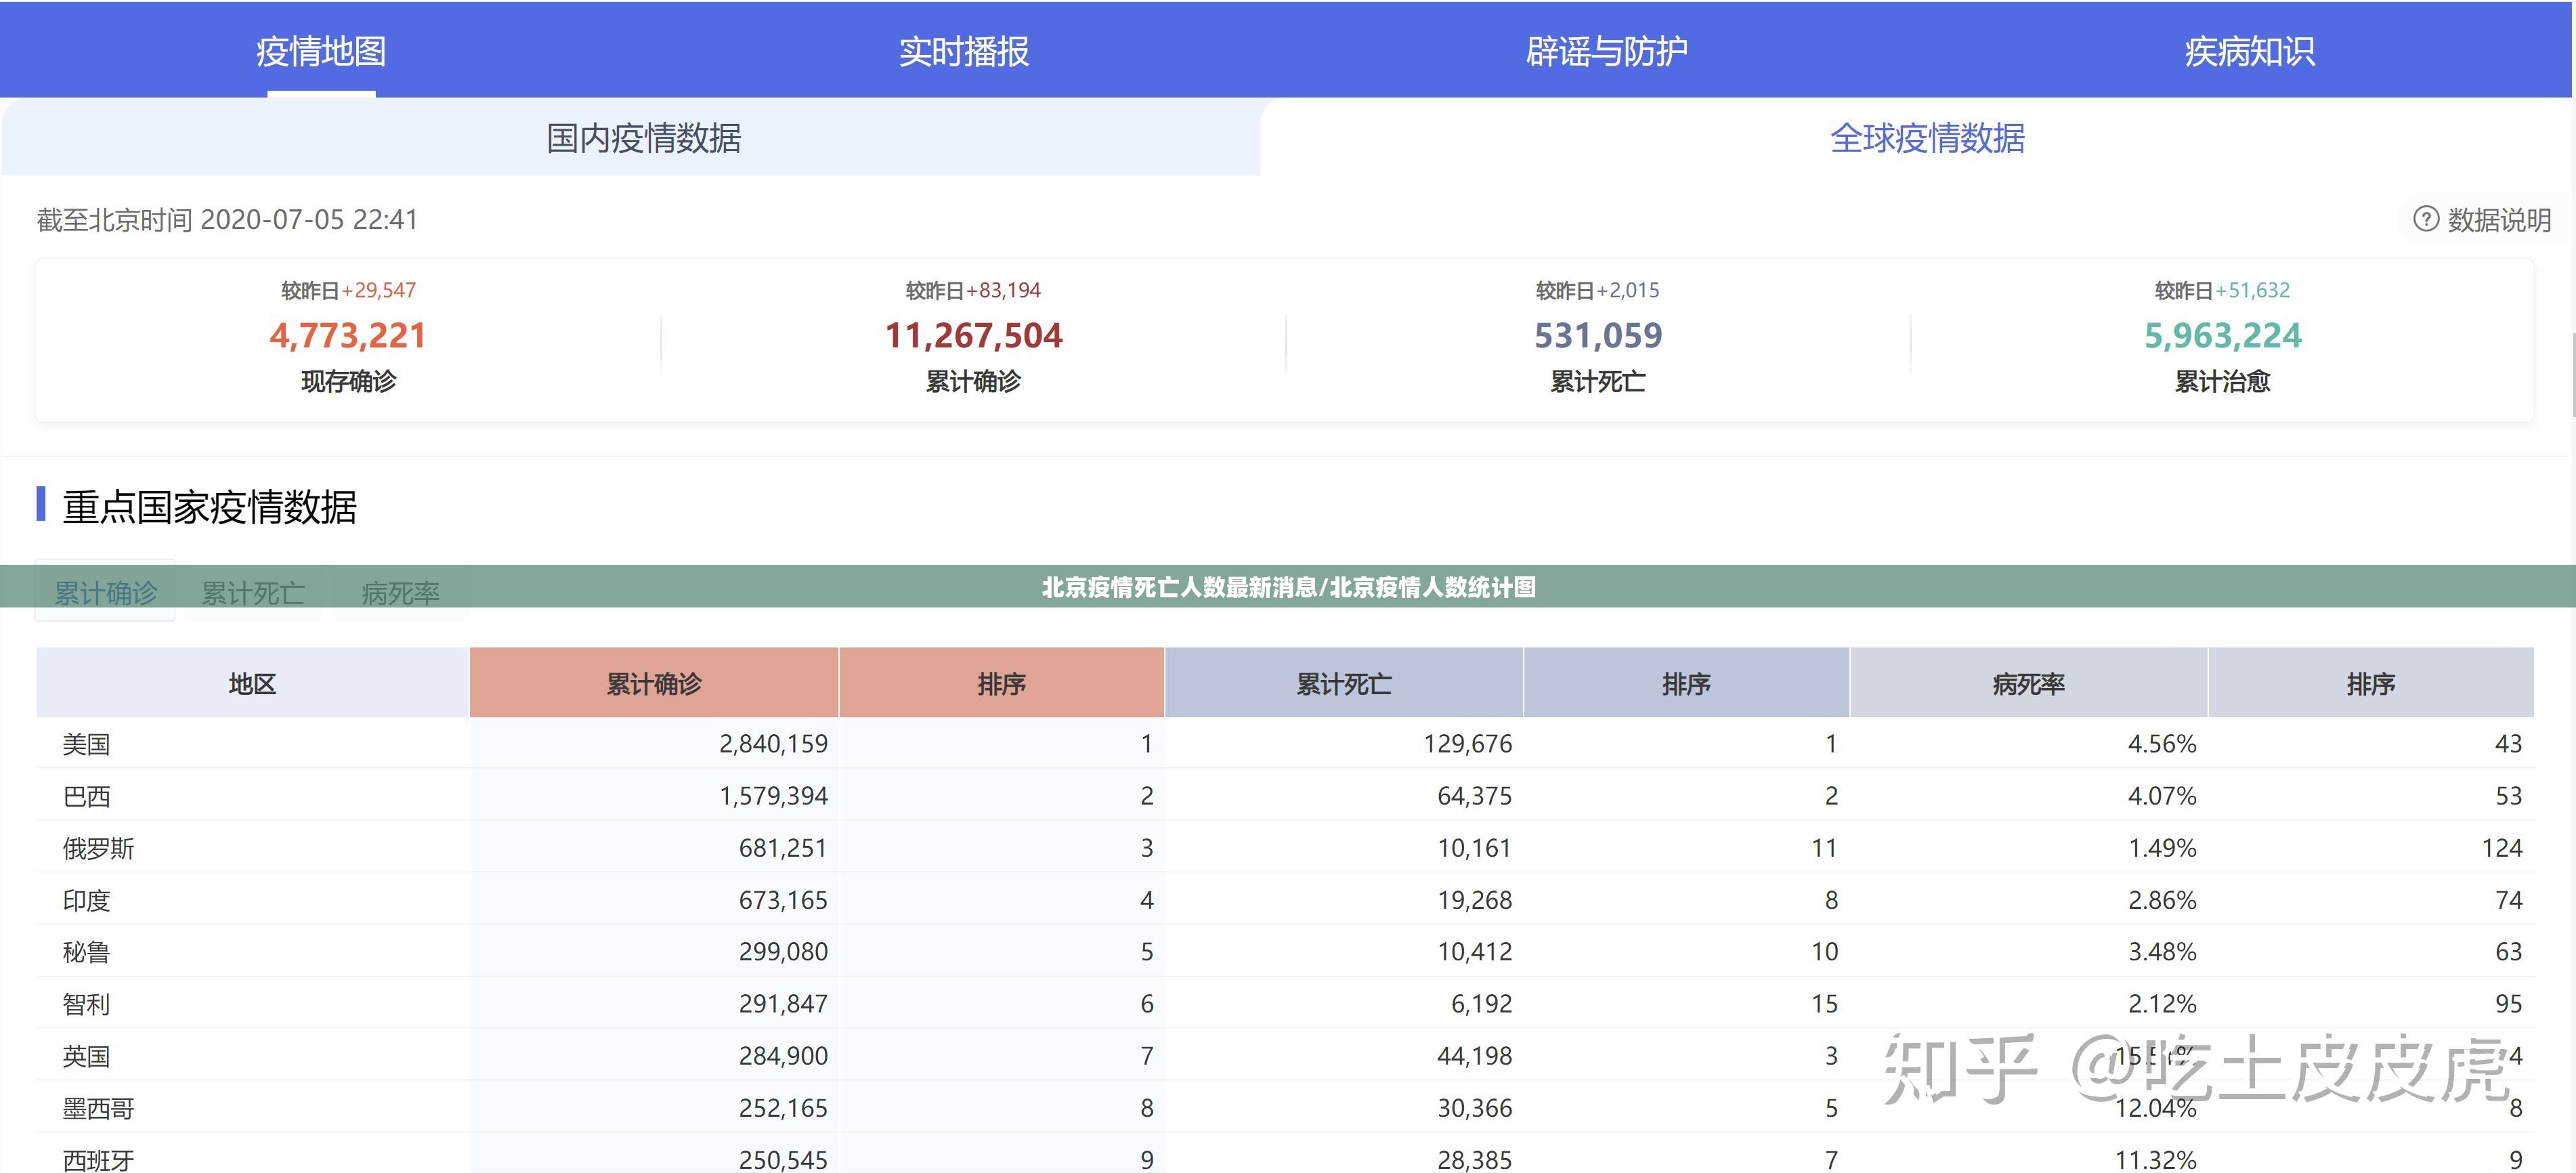Viewport: 2576px width, 1173px height.
Task: Select the 巴西 row
Action: click(x=1285, y=796)
